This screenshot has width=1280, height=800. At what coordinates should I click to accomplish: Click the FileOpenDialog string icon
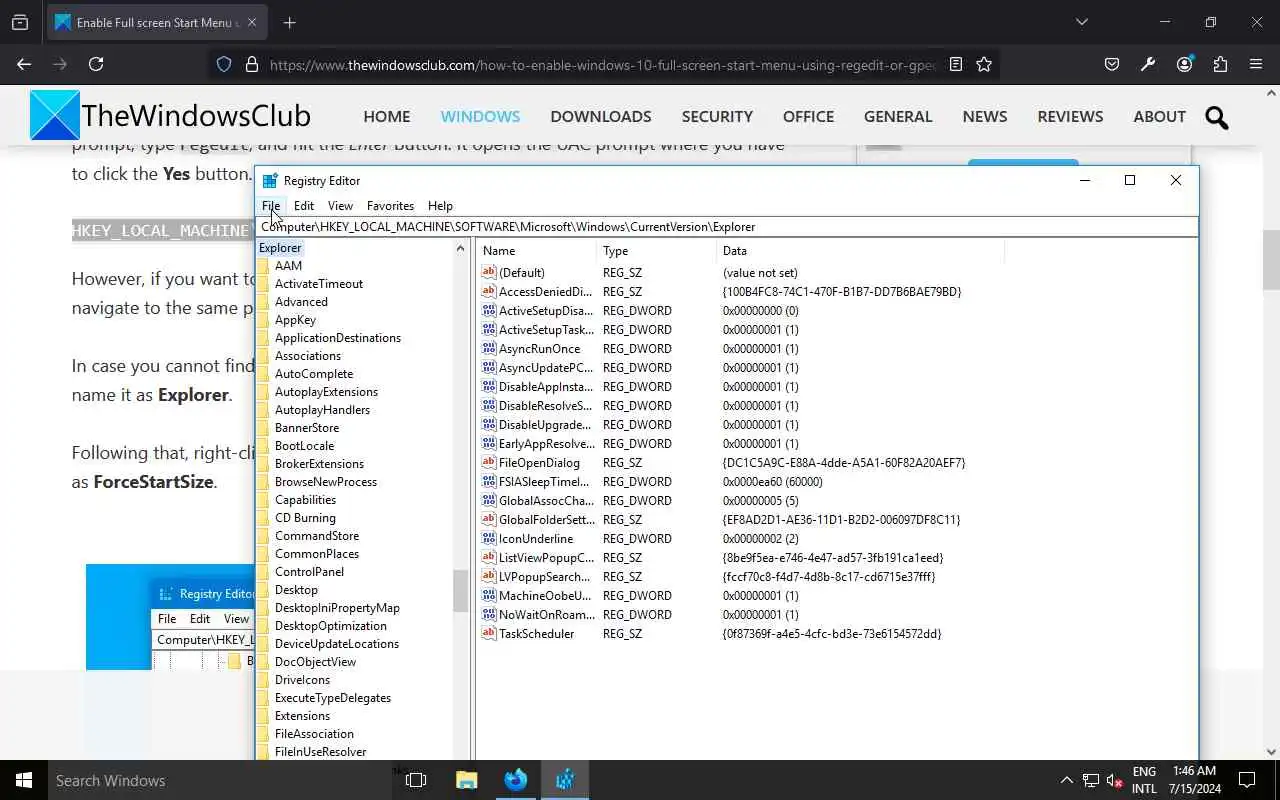point(489,462)
